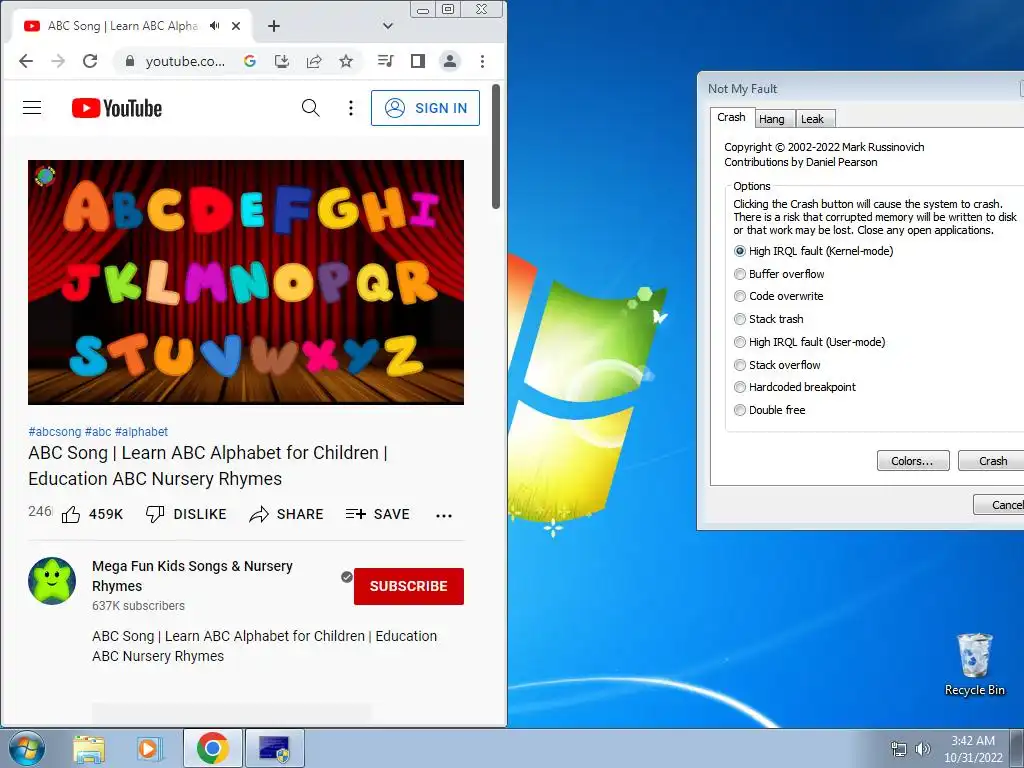The height and width of the screenshot is (768, 1024).
Task: Select Stack overflow option
Action: (x=777, y=364)
